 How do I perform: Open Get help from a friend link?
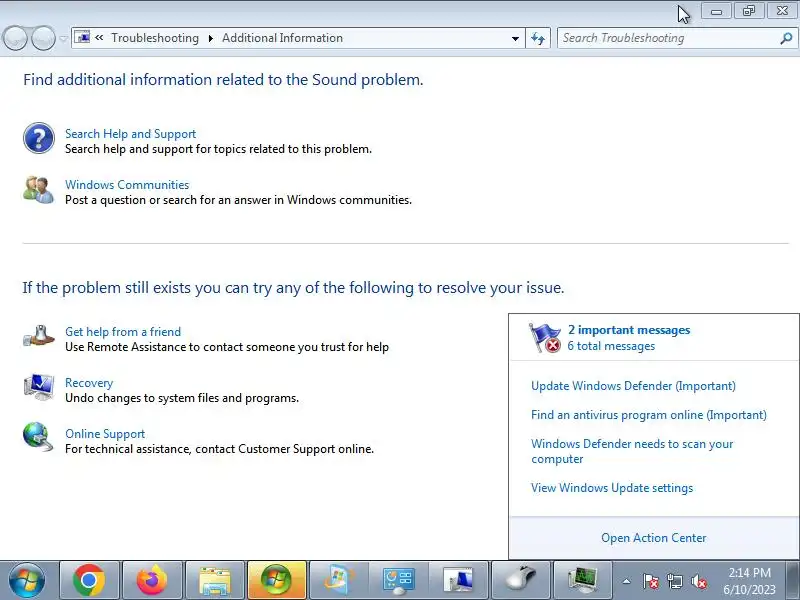(123, 332)
